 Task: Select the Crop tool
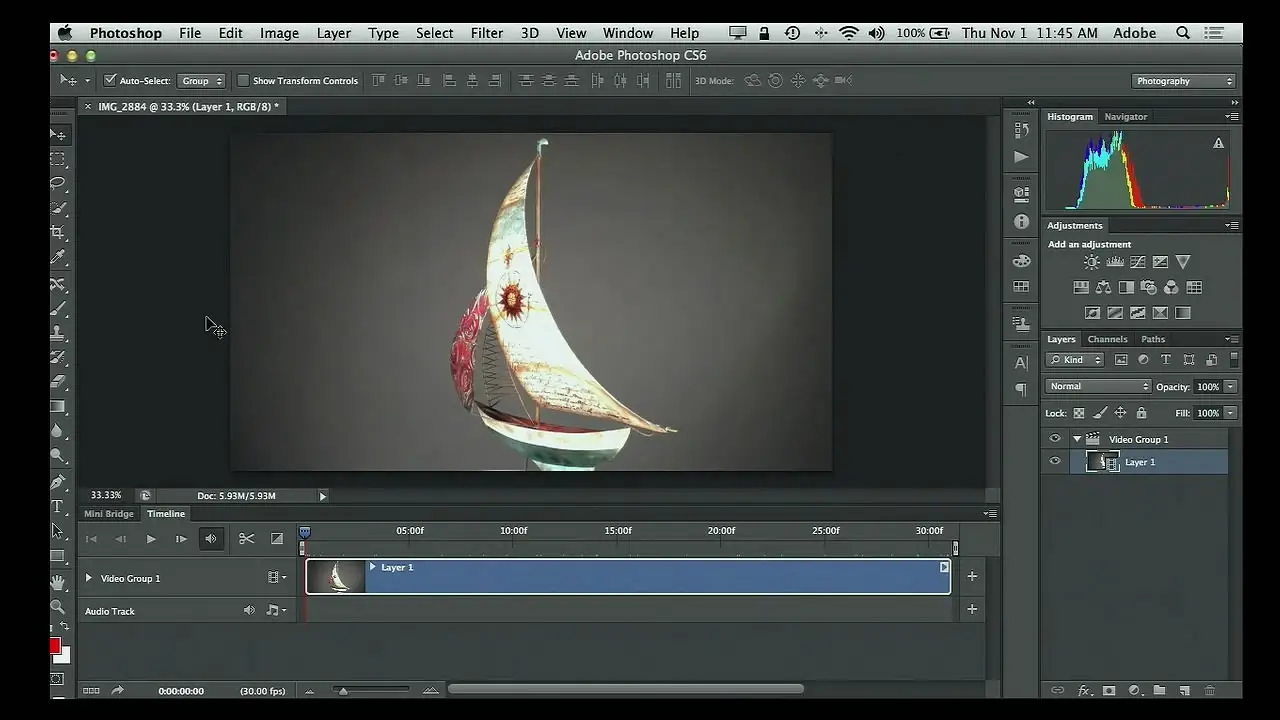pyautogui.click(x=58, y=233)
